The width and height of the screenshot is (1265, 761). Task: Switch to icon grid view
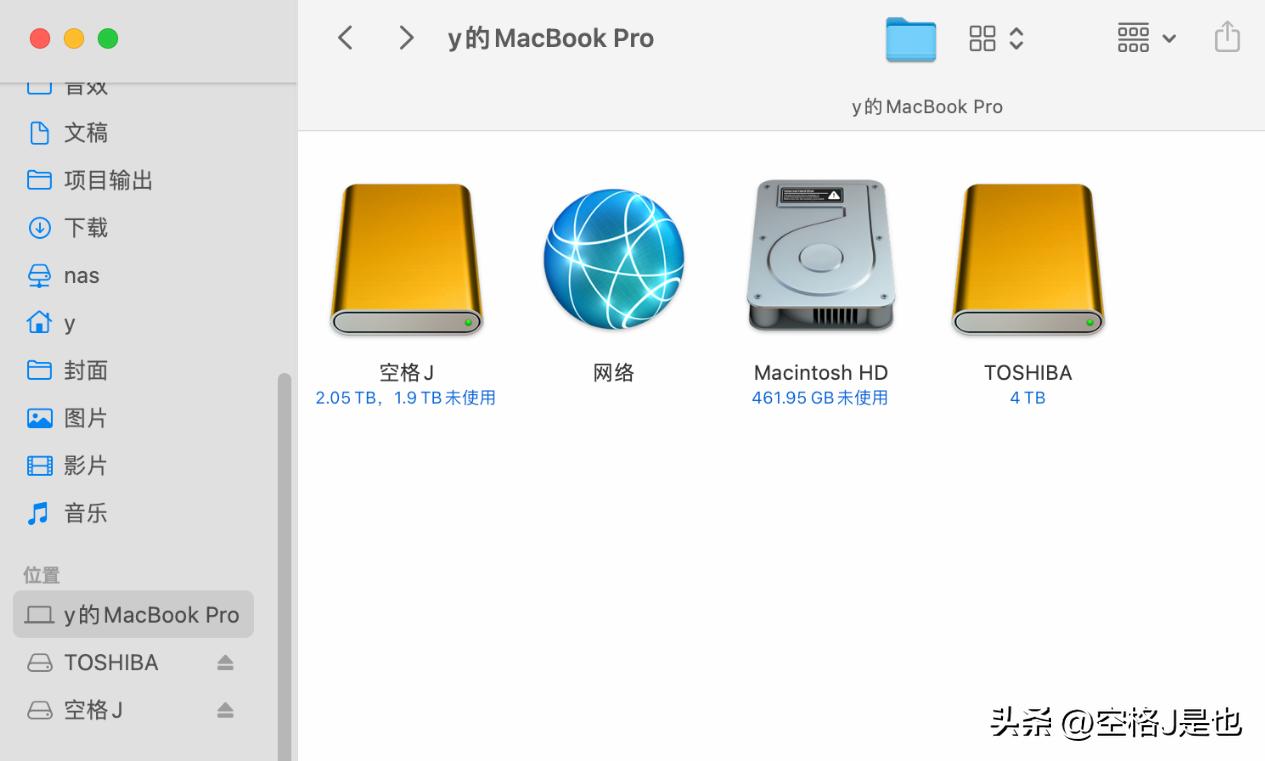983,39
